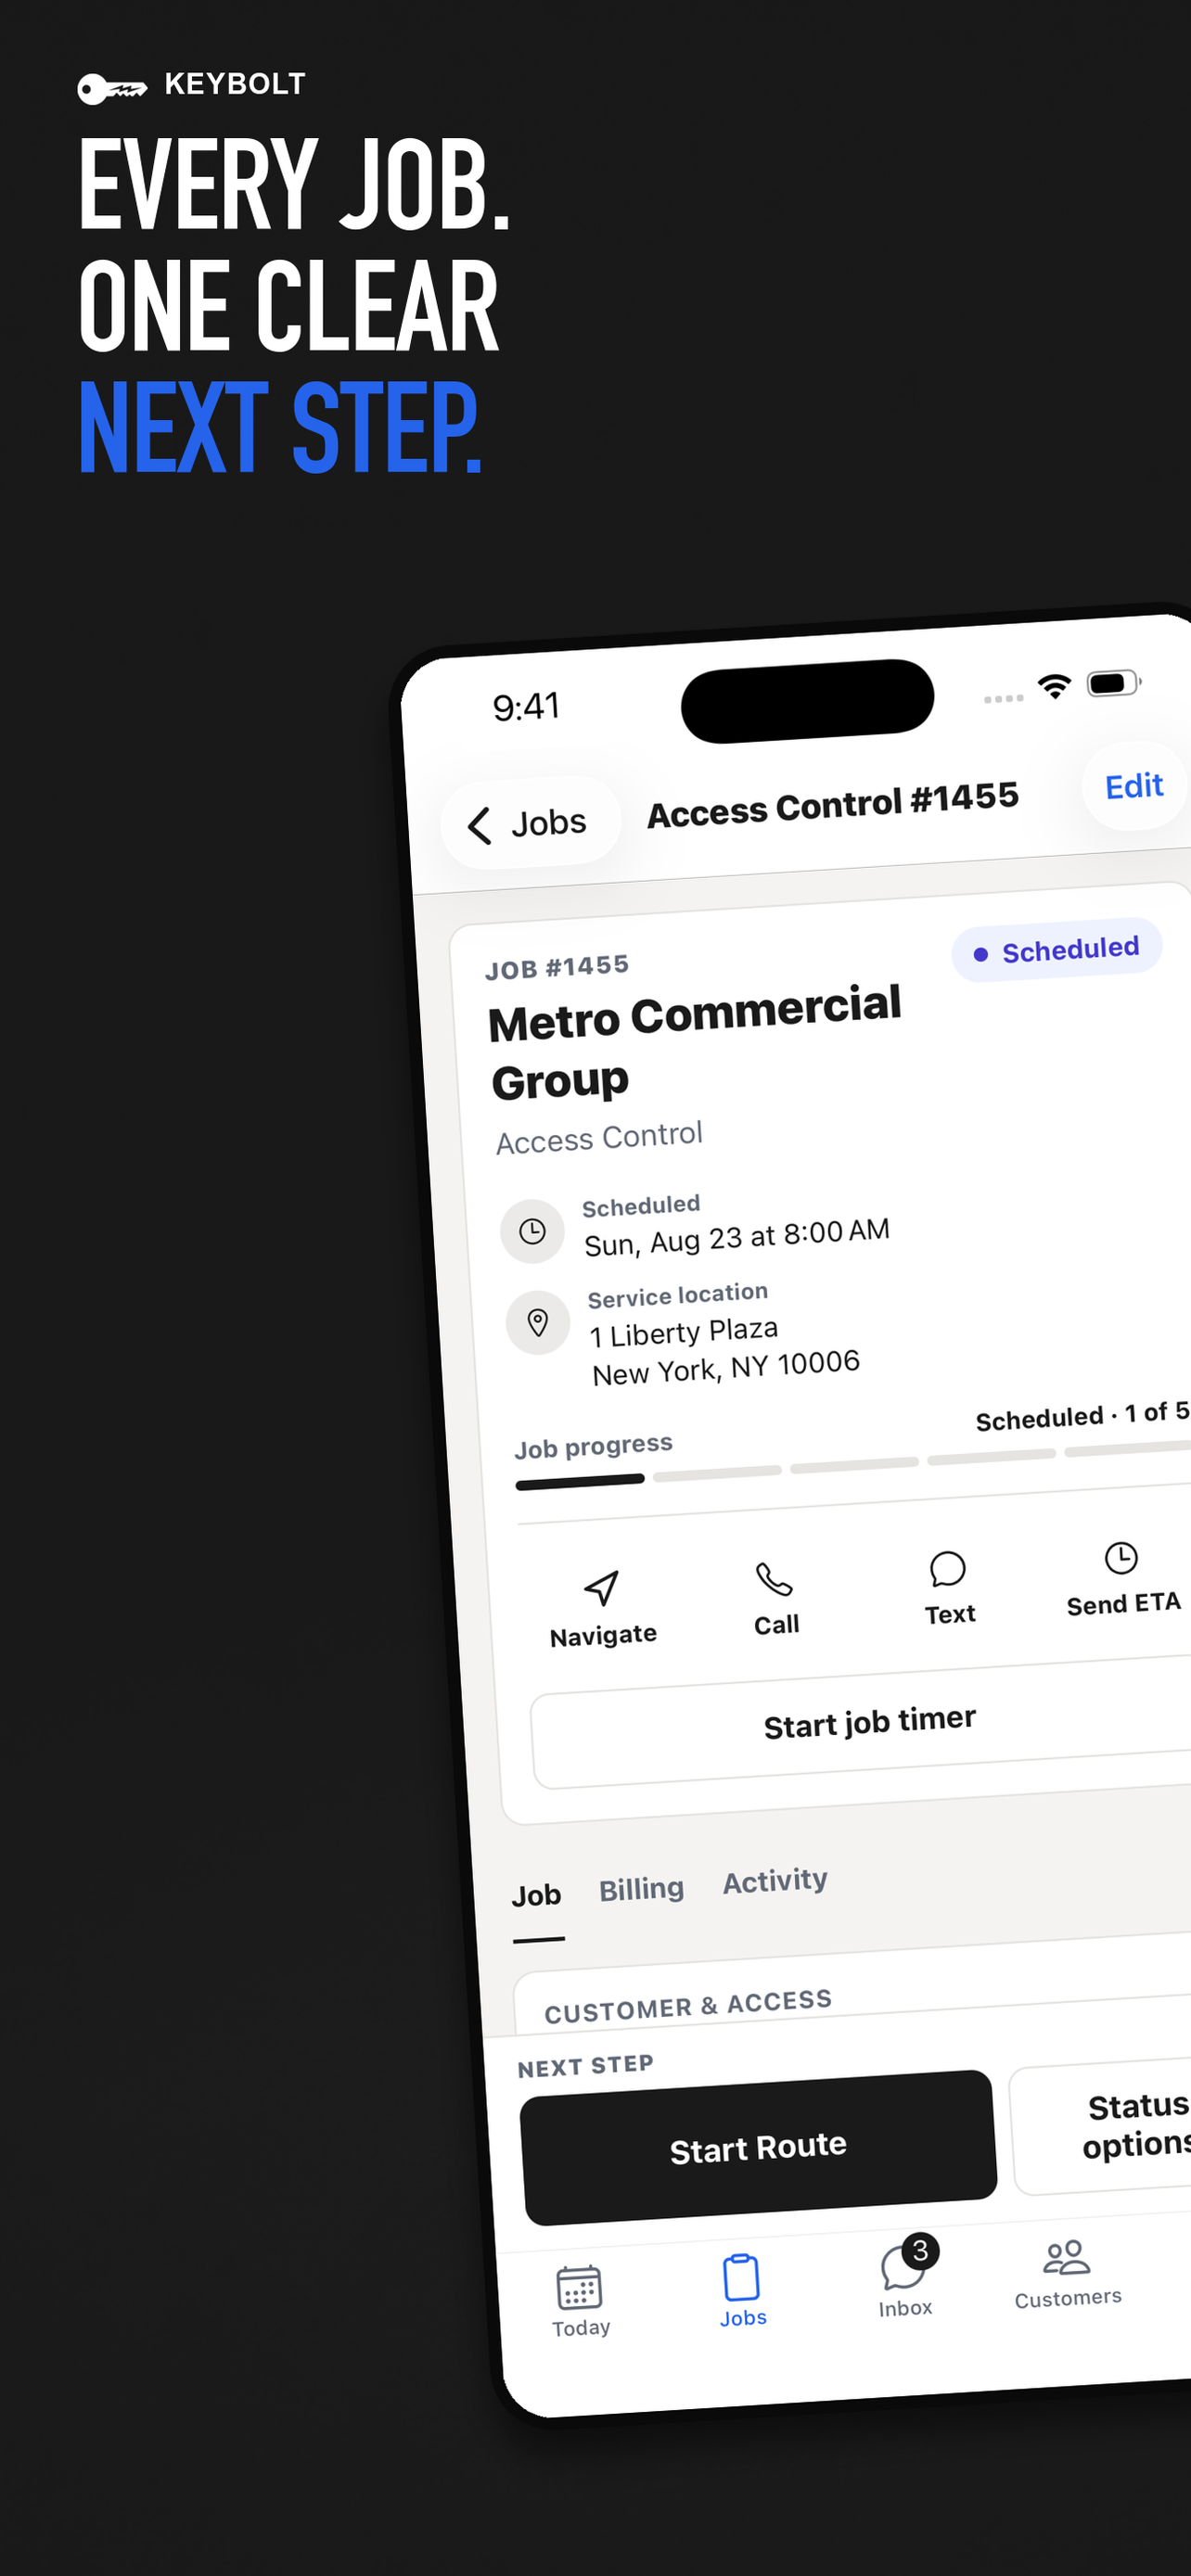
Task: Tap the 'JOB #1455' label
Action: [557, 967]
